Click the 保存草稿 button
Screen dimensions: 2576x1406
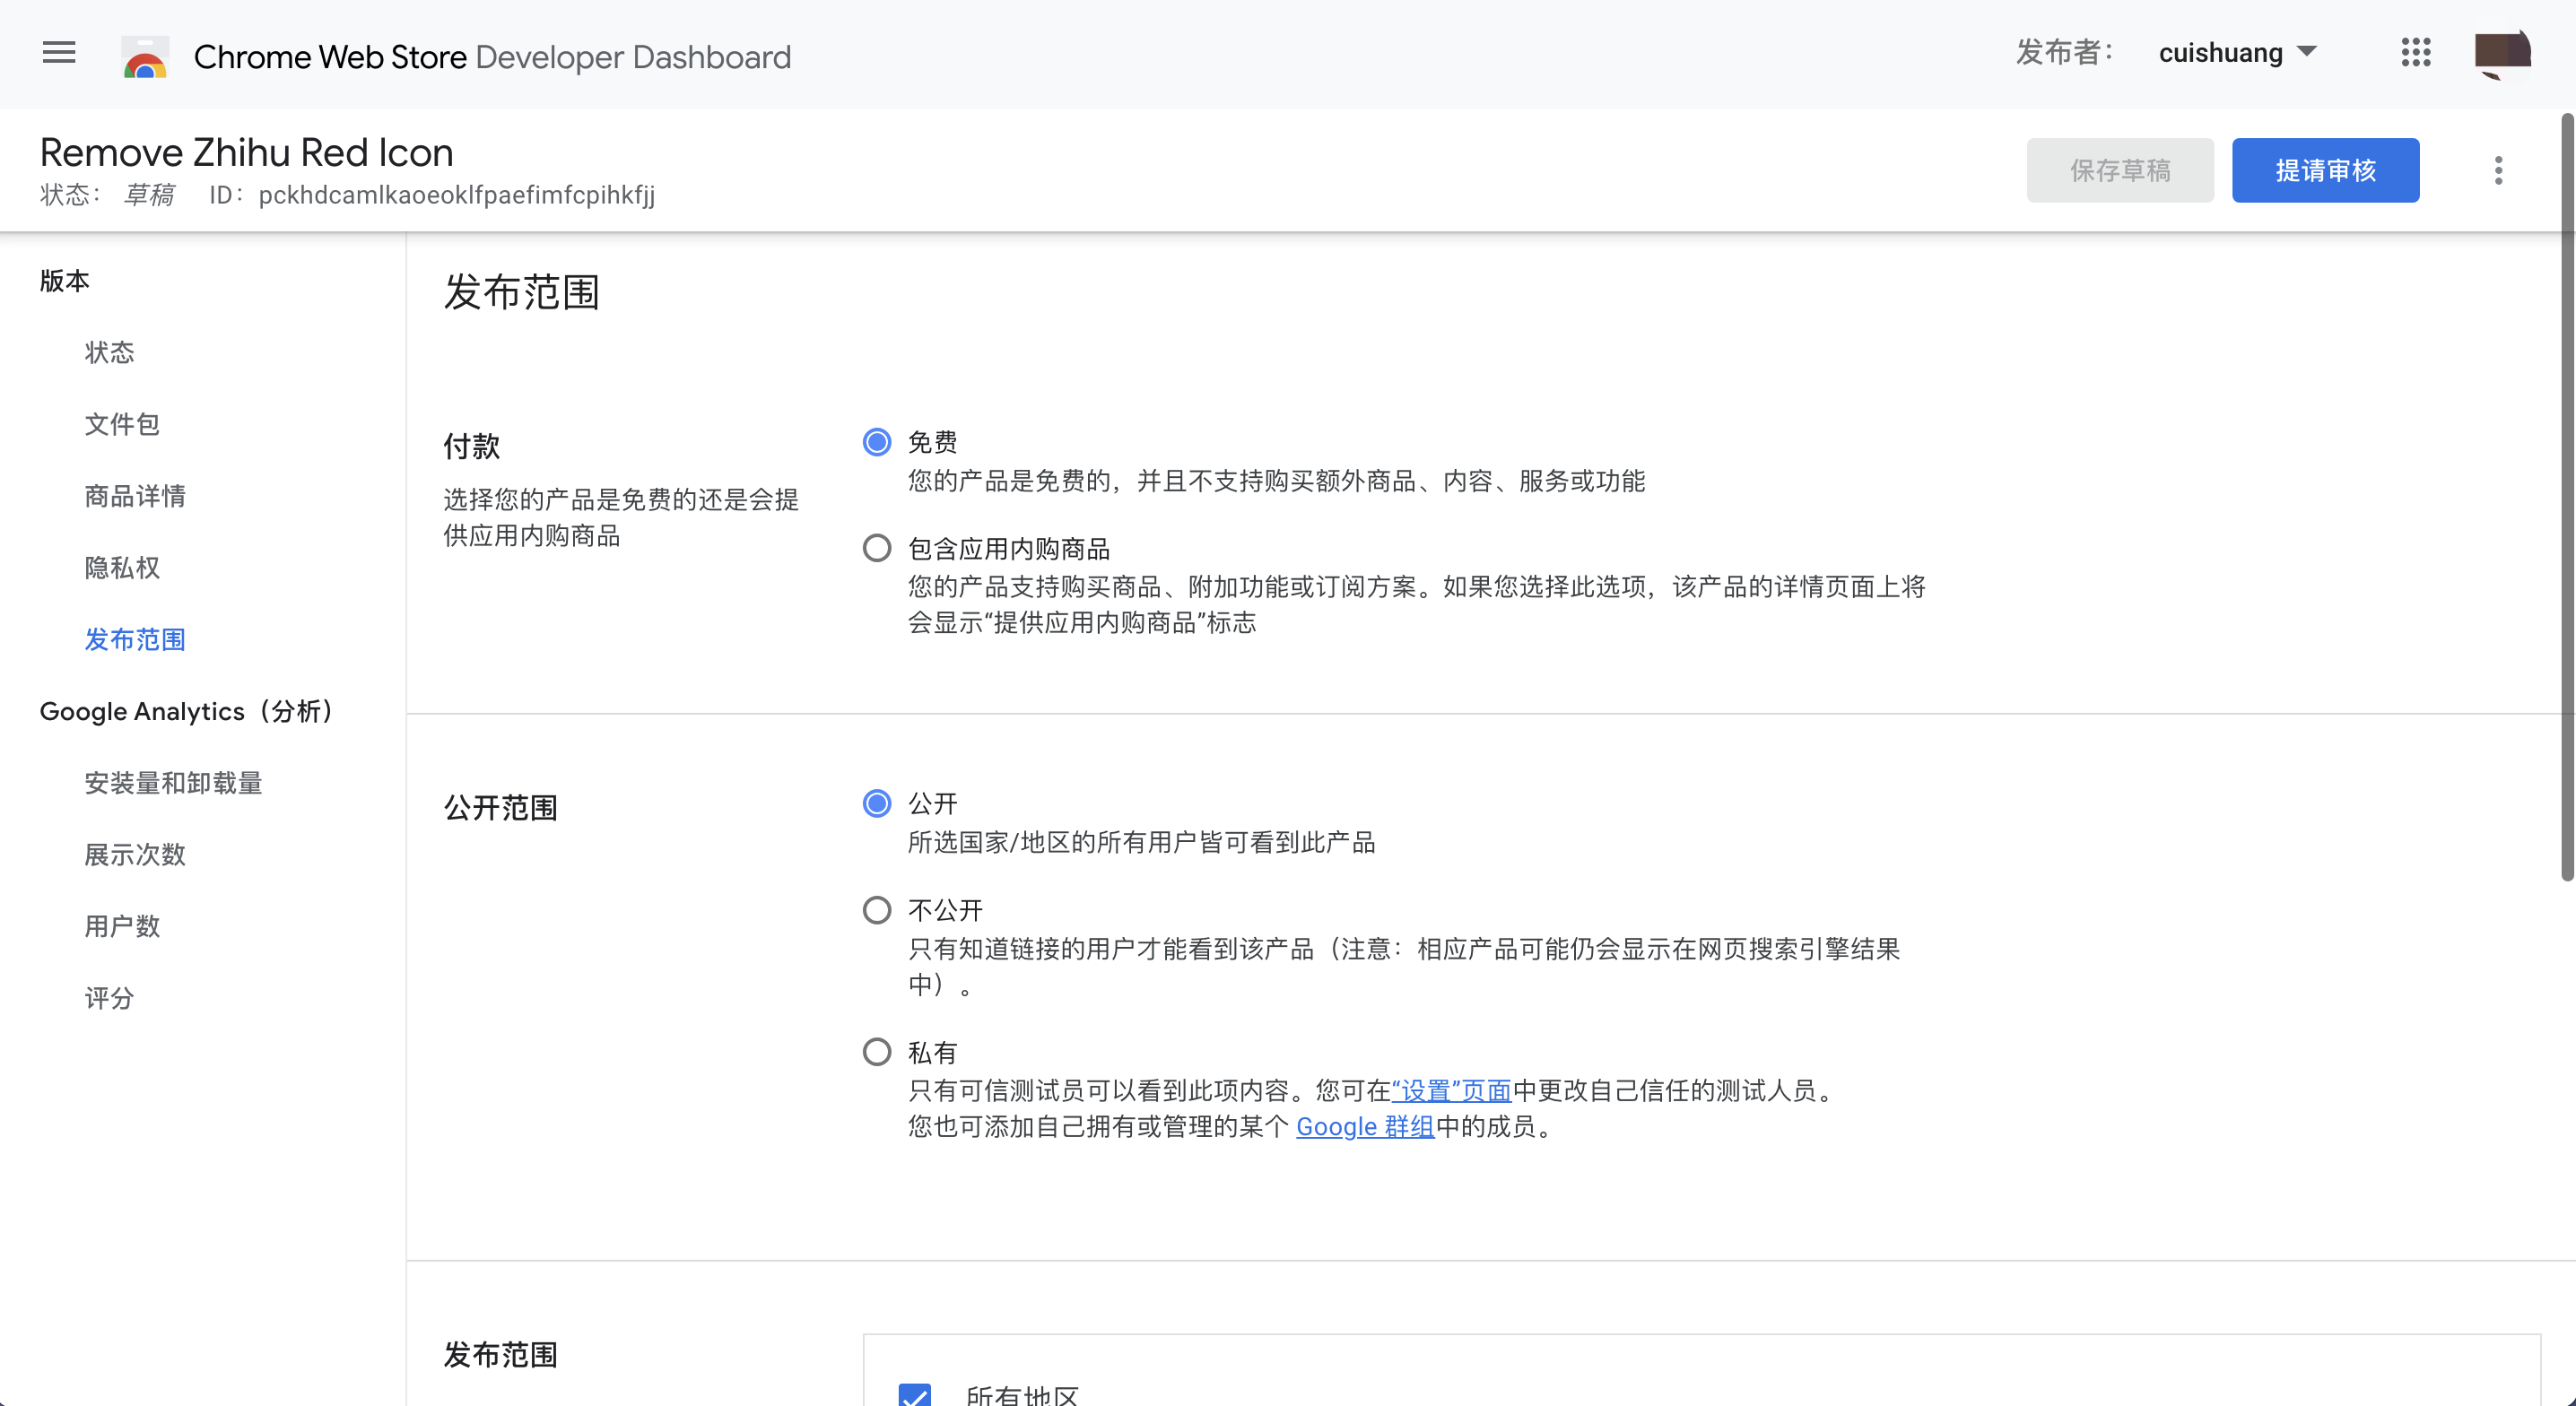tap(2120, 170)
